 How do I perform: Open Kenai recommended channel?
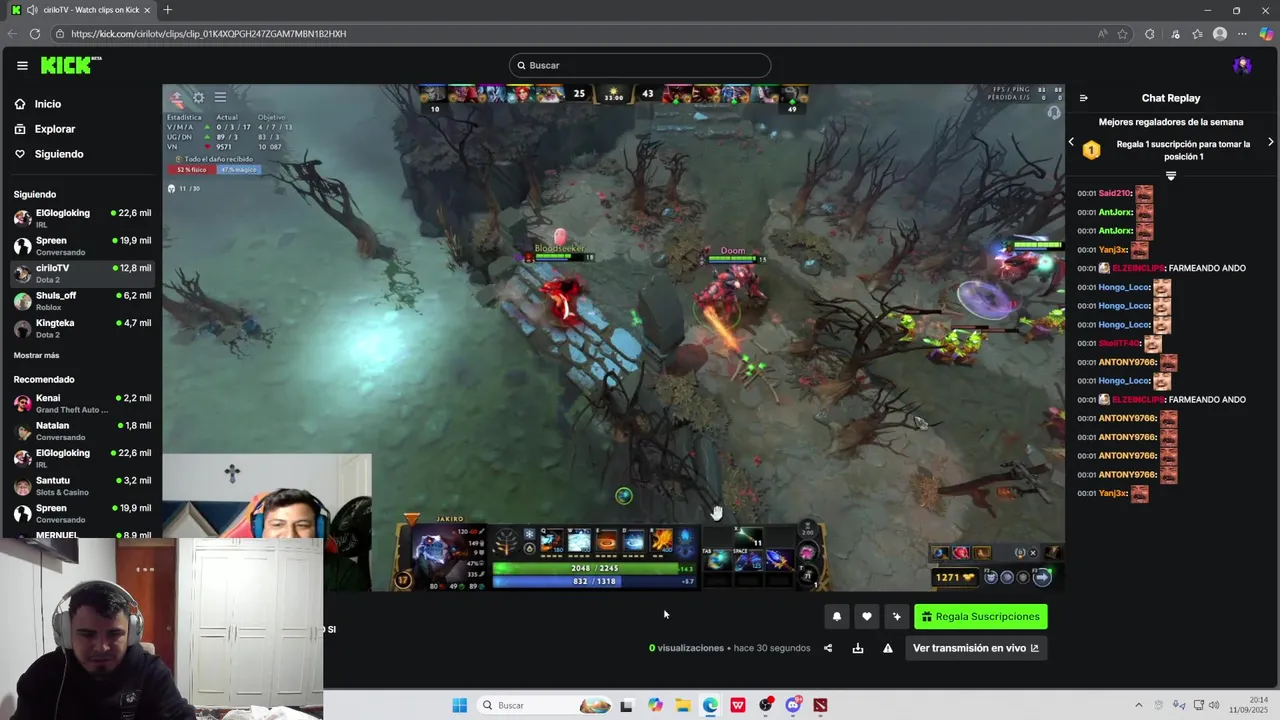82,402
